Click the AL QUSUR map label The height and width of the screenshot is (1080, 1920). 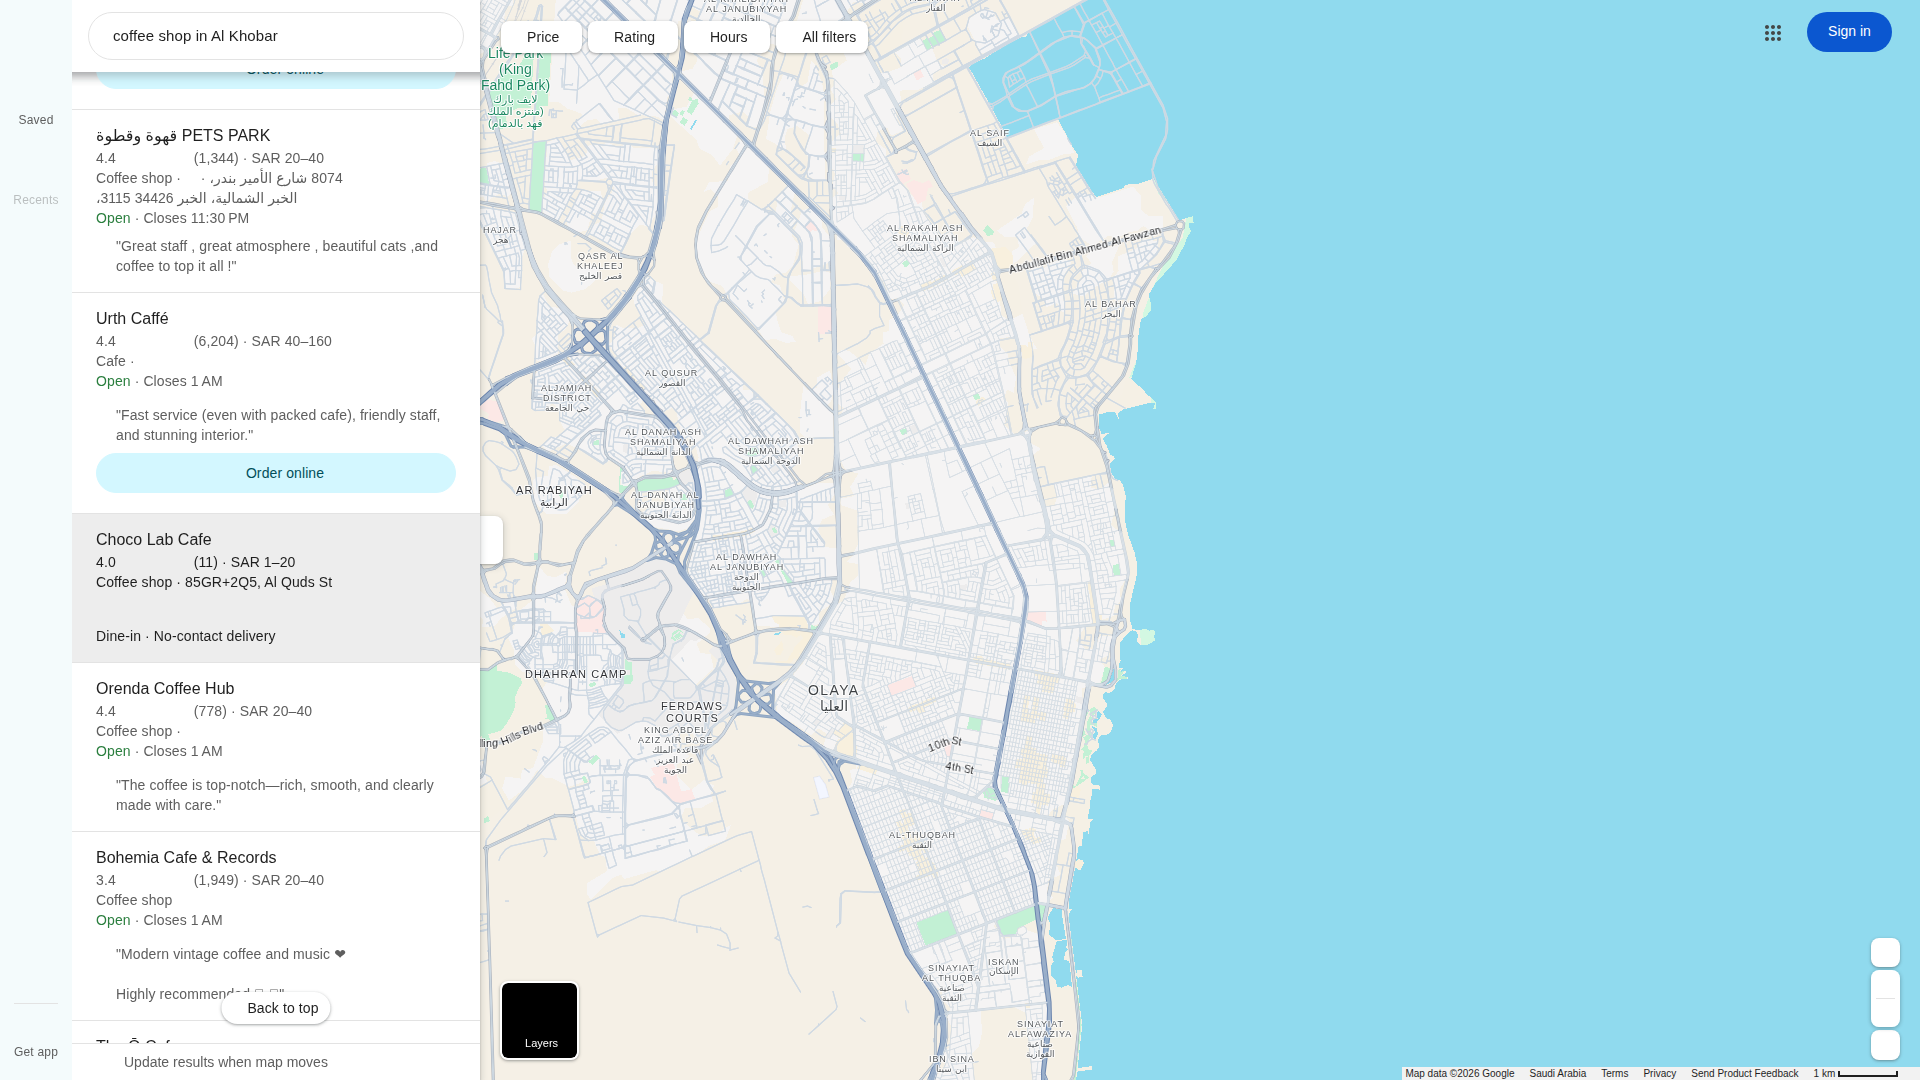tap(672, 377)
